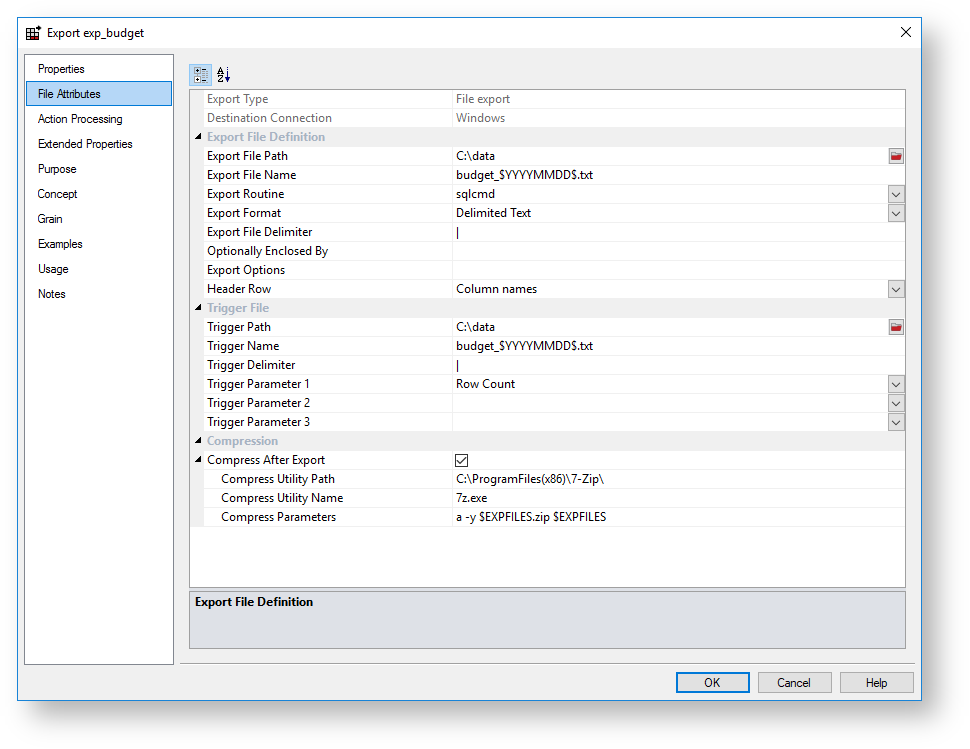Open the Trigger Parameter 3 dropdown
This screenshot has width=970, height=749.
point(896,422)
